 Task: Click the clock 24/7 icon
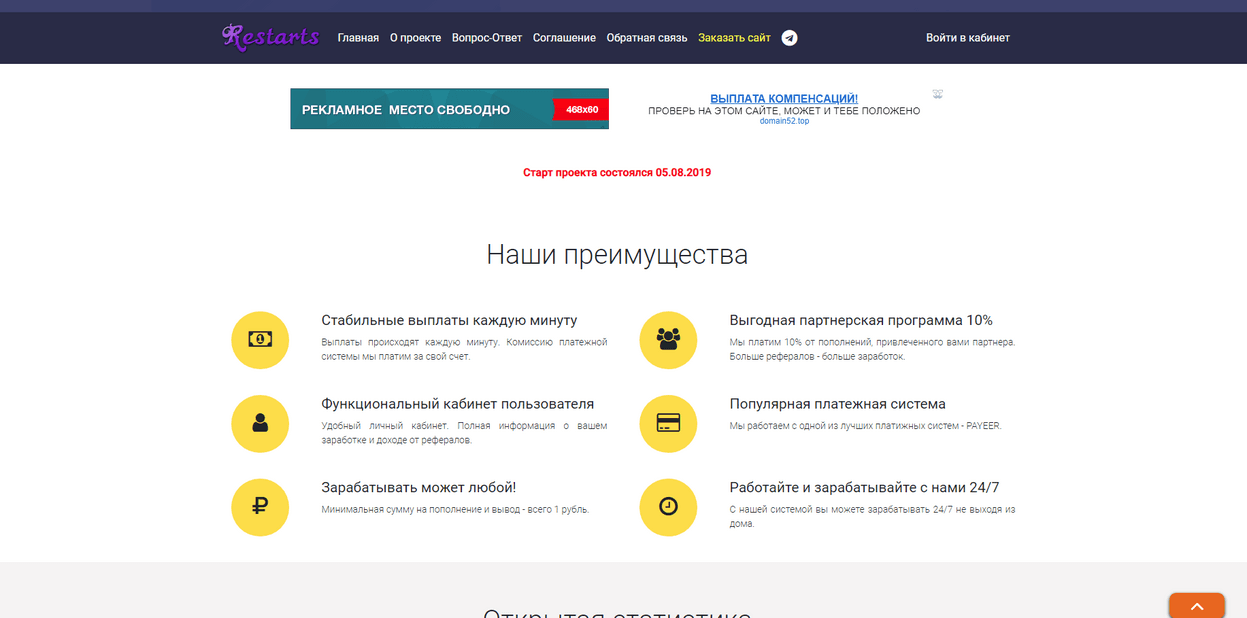(668, 507)
